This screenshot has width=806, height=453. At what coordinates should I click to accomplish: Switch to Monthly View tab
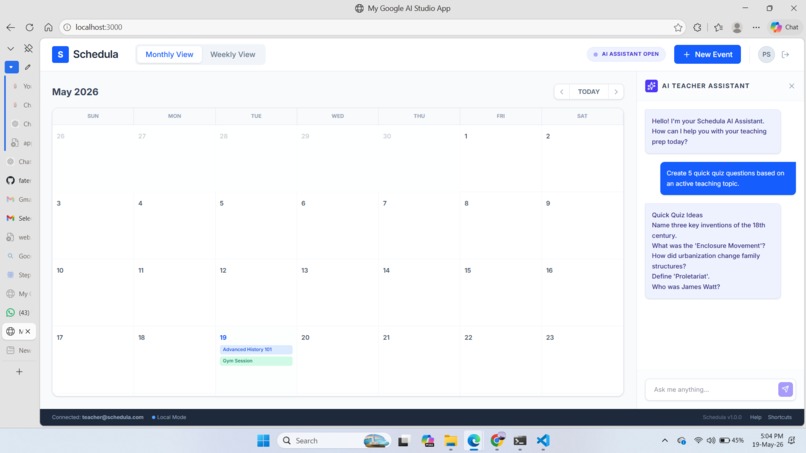click(169, 54)
